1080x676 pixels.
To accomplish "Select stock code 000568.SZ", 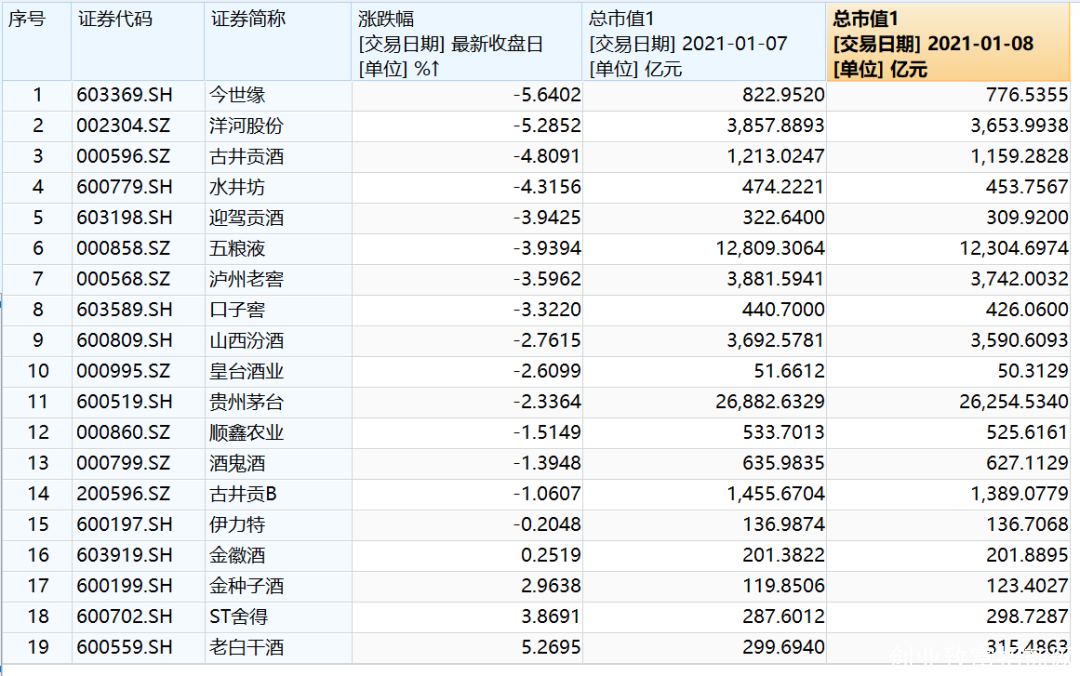I will tap(123, 279).
